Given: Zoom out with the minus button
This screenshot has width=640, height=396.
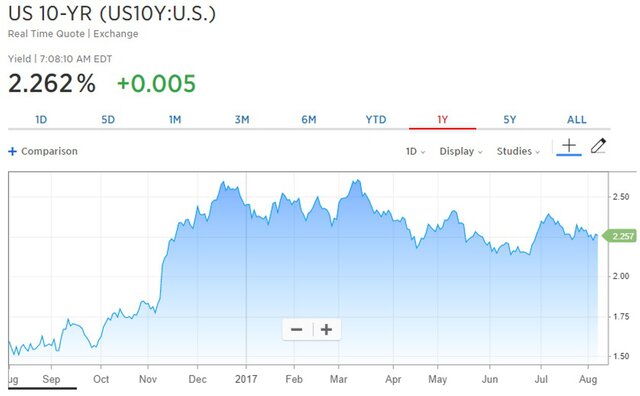Looking at the screenshot, I should pyautogui.click(x=297, y=329).
